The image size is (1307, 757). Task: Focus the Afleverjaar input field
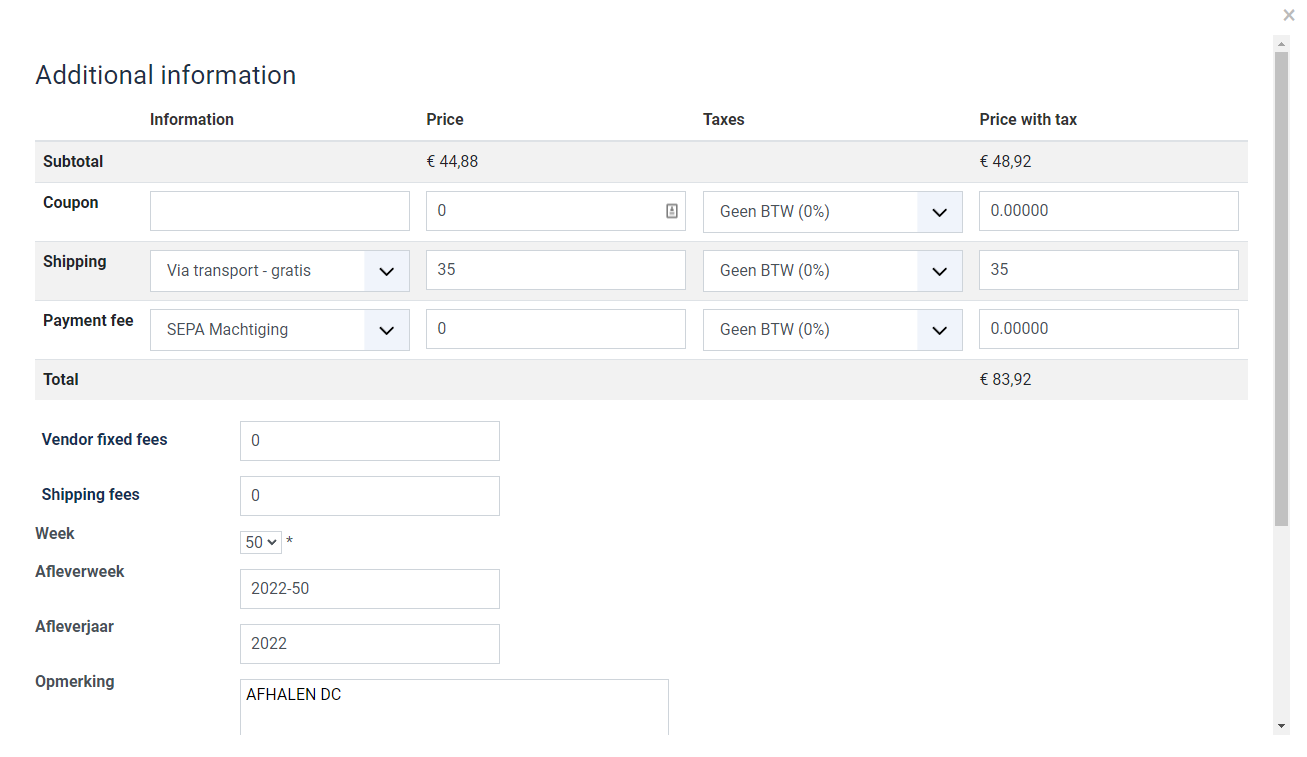pyautogui.click(x=369, y=644)
